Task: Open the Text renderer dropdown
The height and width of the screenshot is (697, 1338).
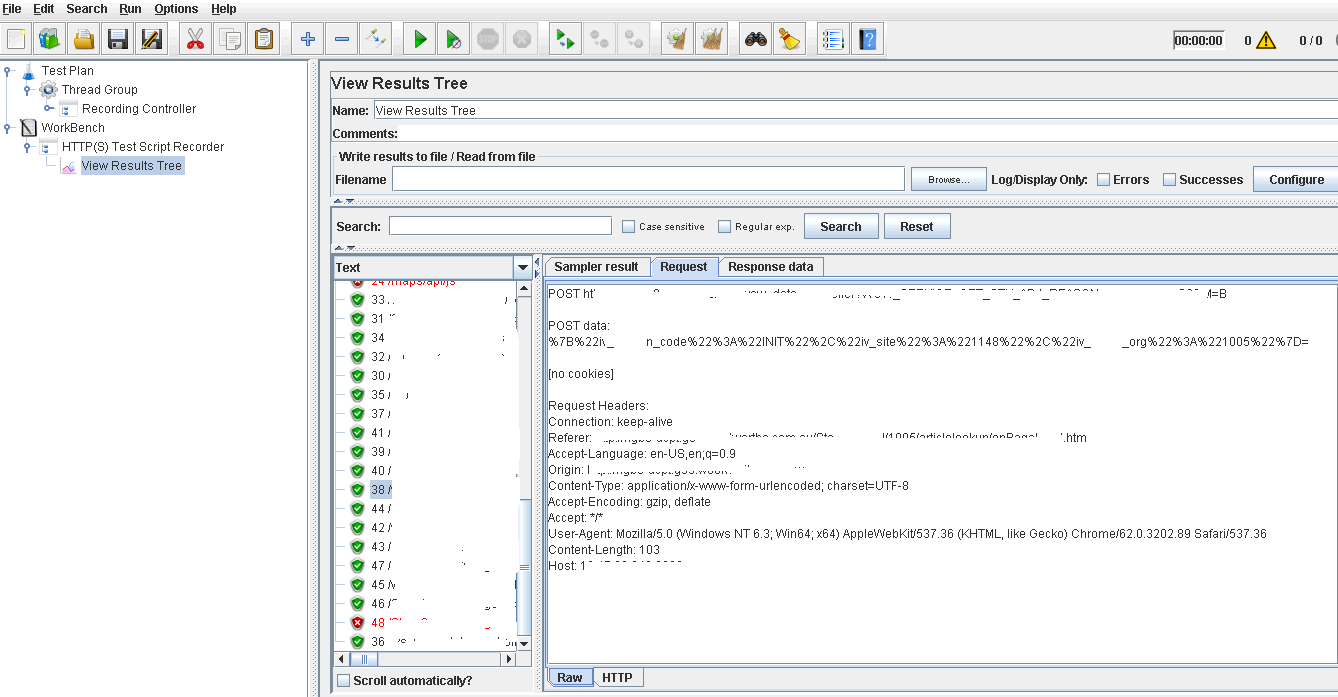Action: [x=523, y=268]
